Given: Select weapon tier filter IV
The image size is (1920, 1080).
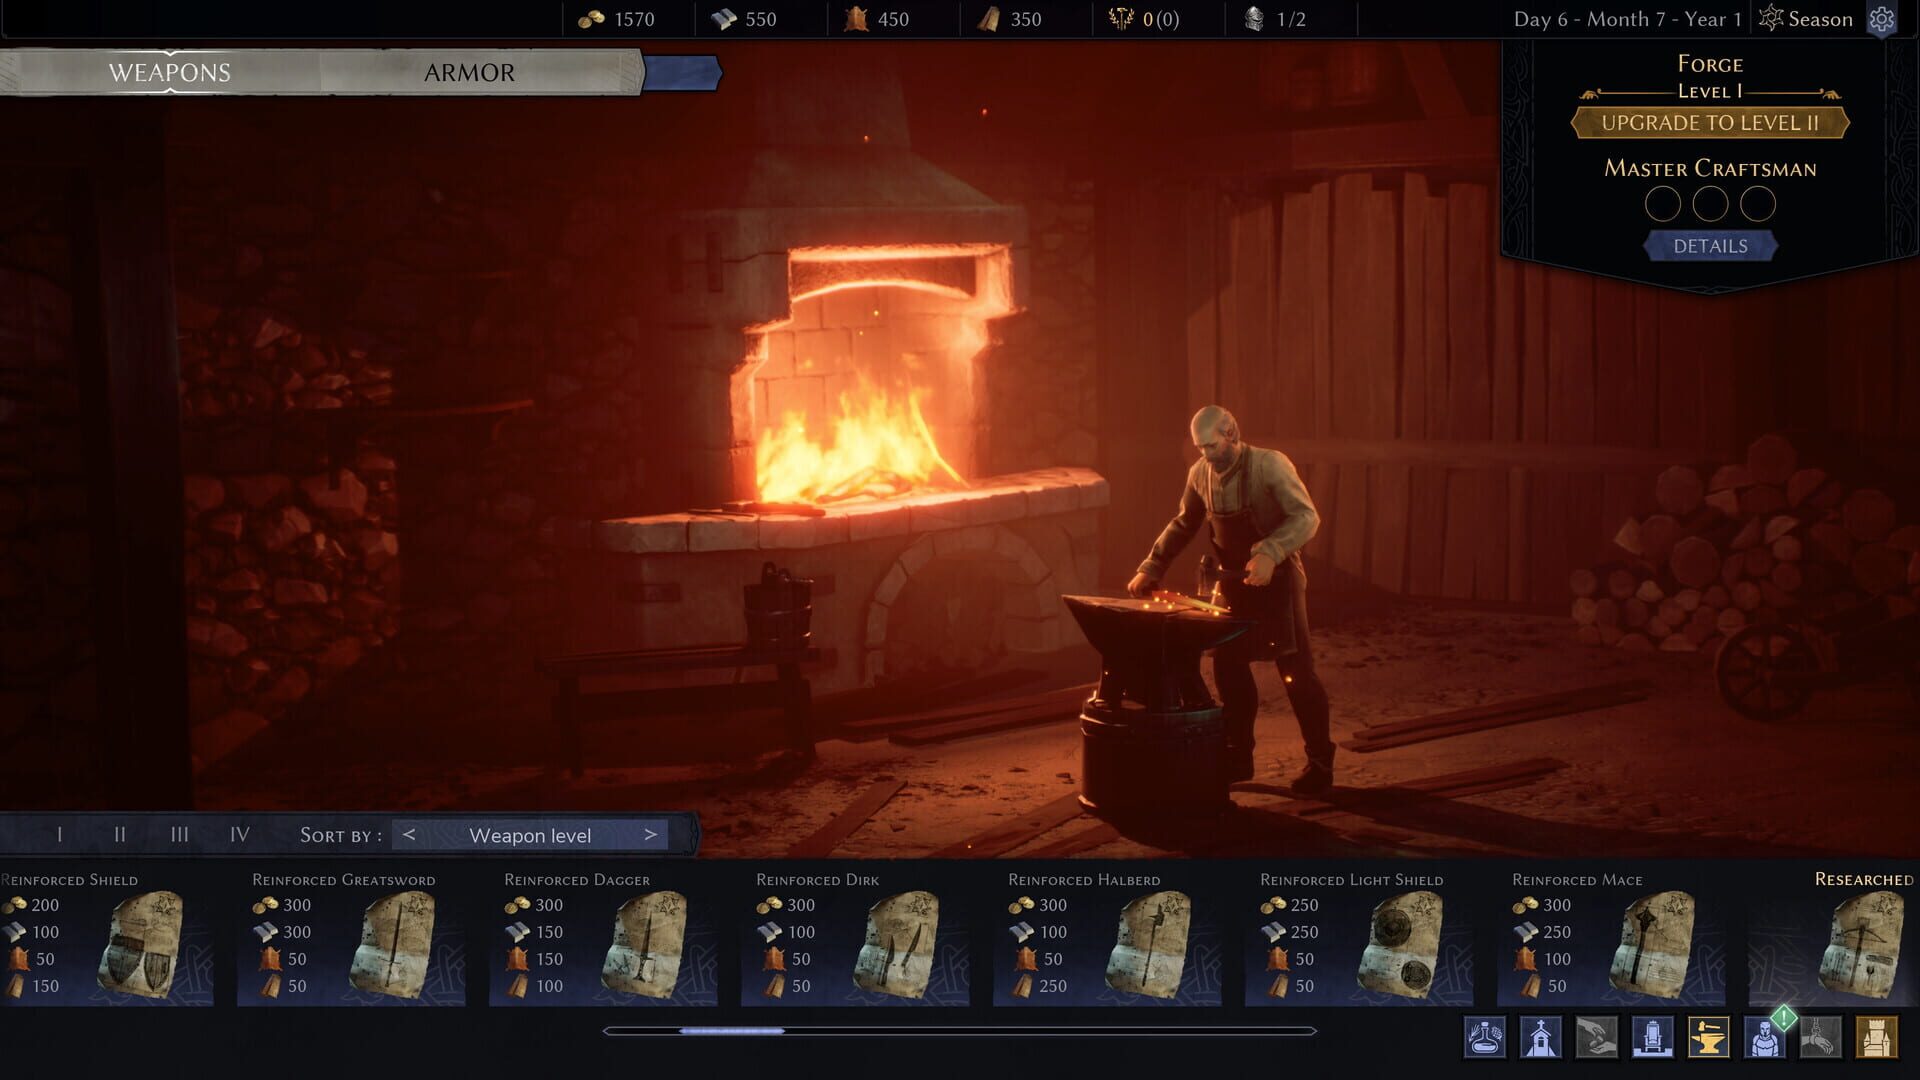Looking at the screenshot, I should (x=240, y=833).
